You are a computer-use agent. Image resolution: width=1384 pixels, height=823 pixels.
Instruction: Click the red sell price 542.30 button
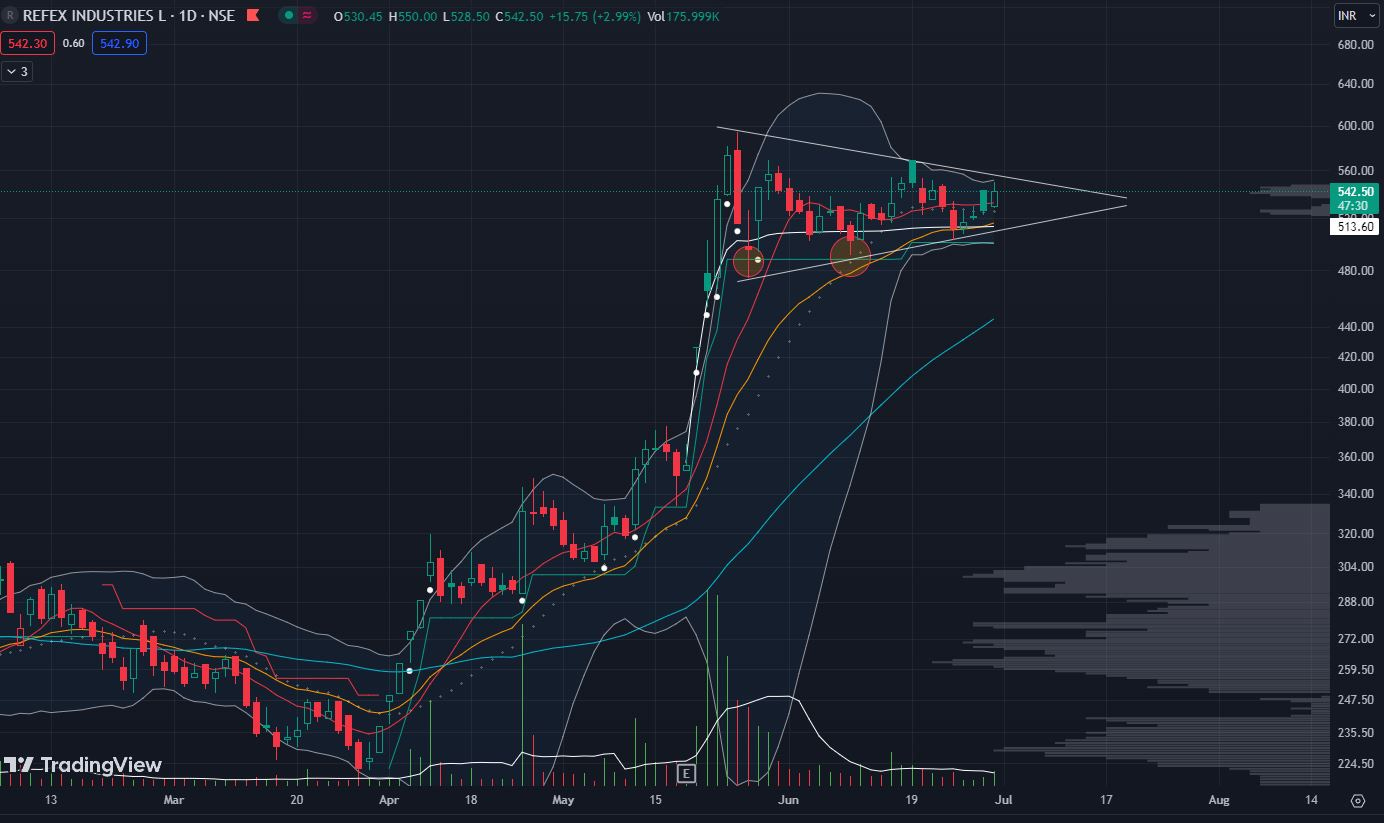[x=27, y=43]
